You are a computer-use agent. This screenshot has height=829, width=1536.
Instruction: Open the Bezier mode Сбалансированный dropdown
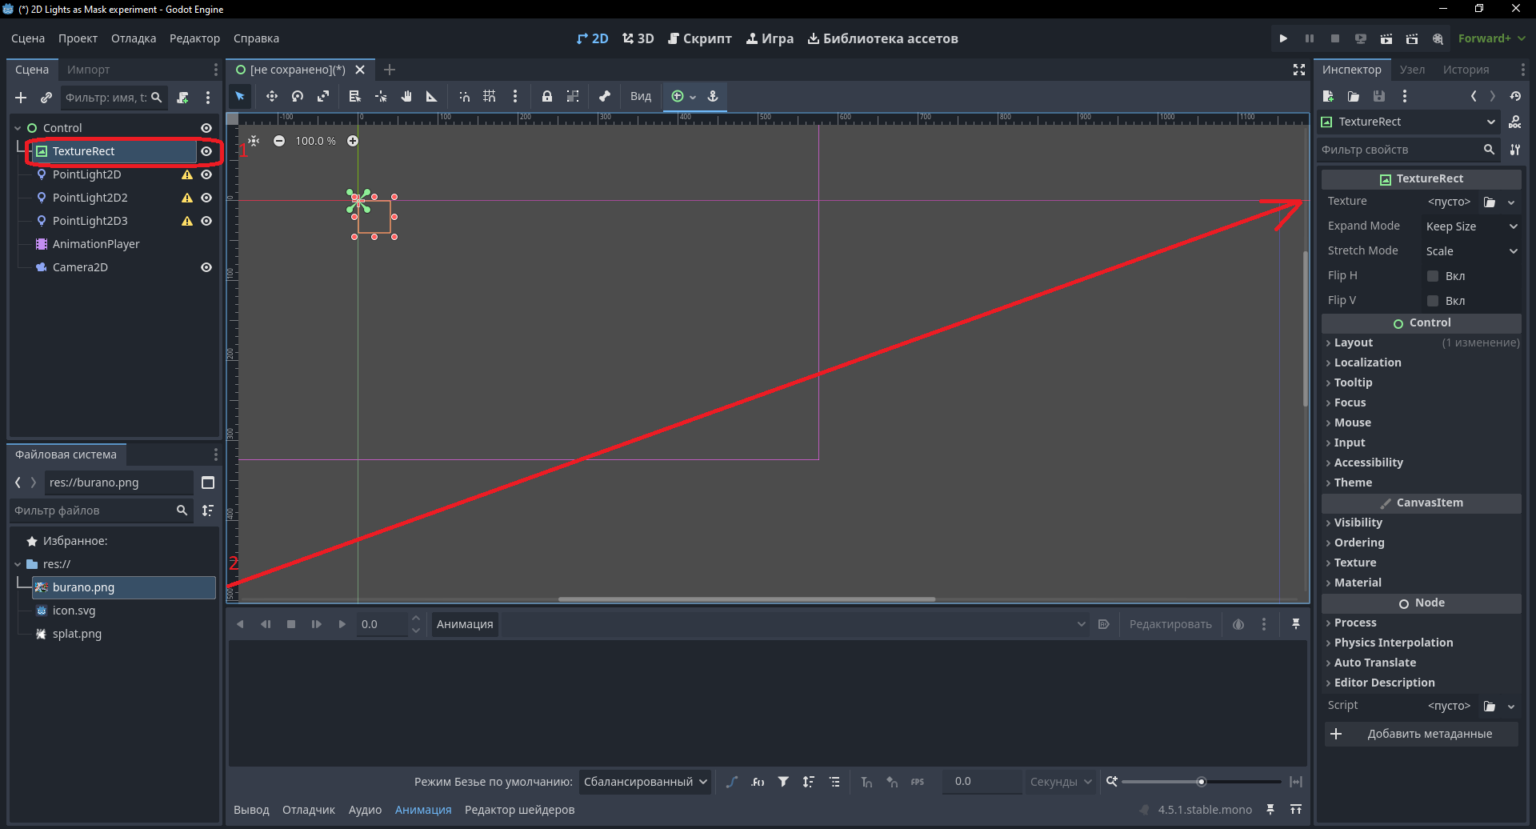pyautogui.click(x=645, y=782)
